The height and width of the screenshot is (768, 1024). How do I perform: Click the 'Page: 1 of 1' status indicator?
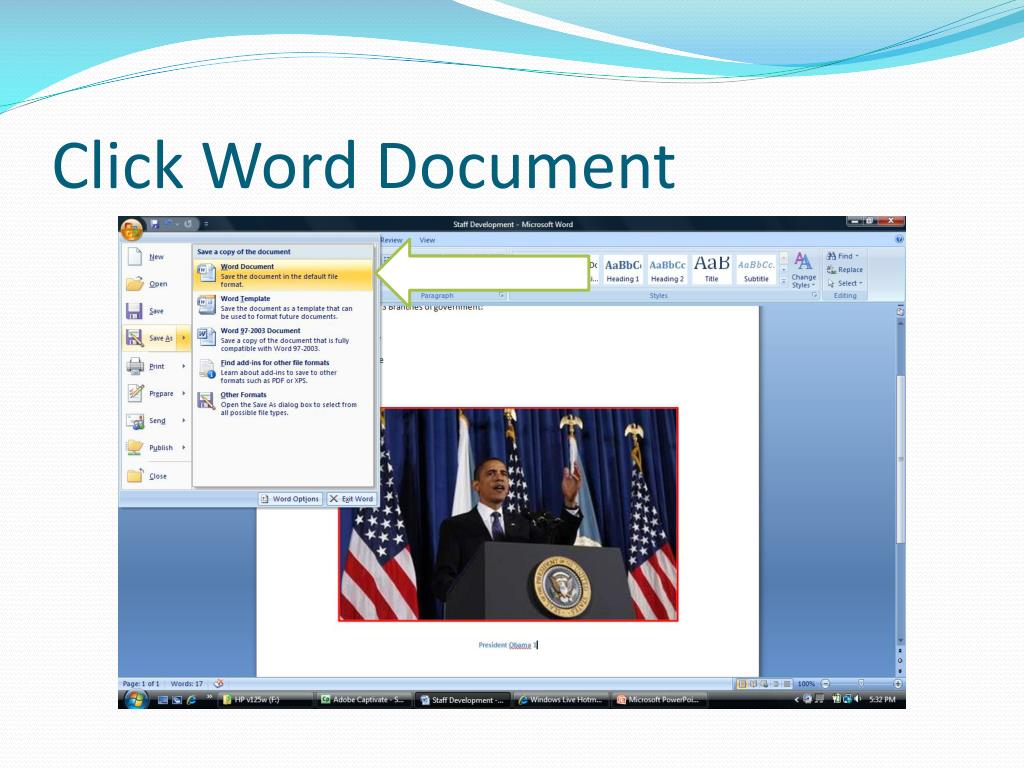(x=140, y=684)
